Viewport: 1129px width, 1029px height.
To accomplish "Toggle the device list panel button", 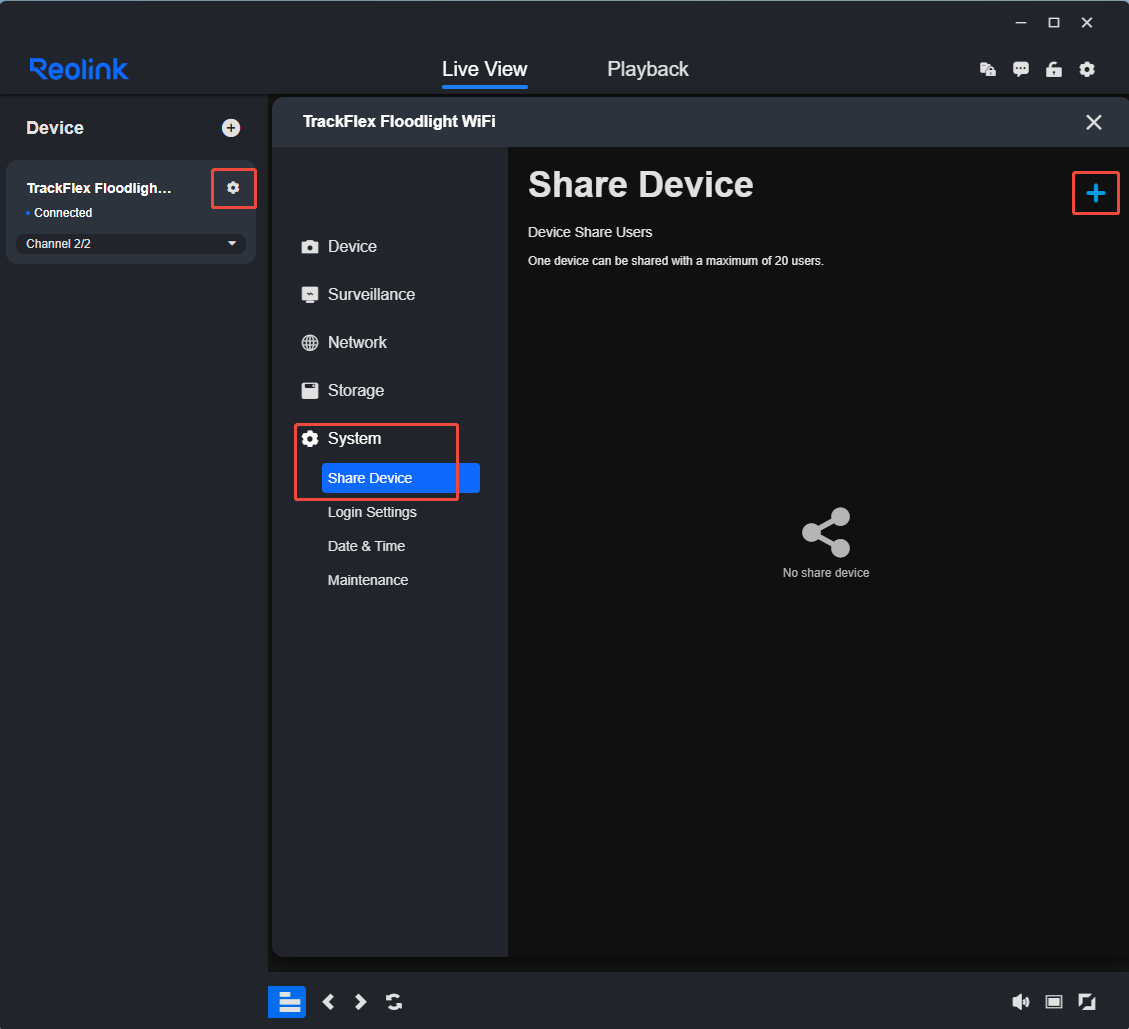I will [287, 1002].
